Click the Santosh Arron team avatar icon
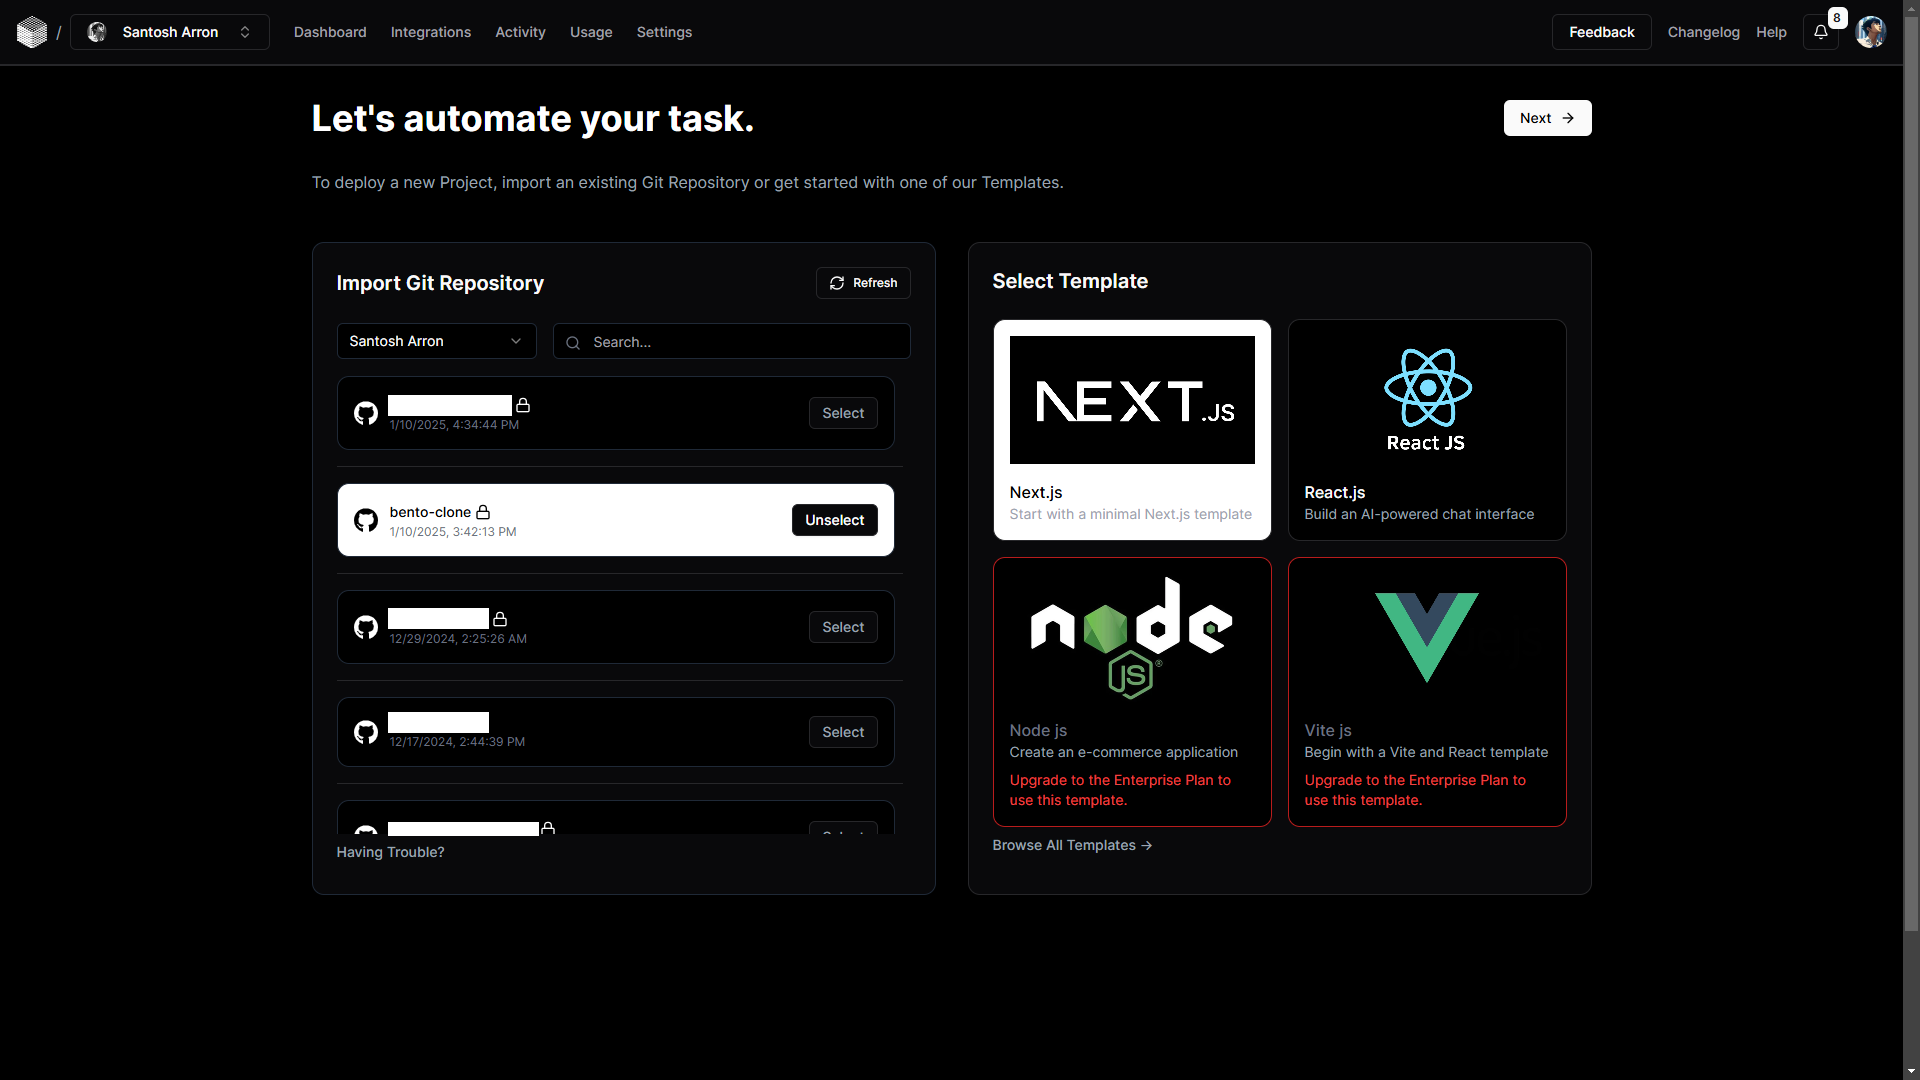Viewport: 1920px width, 1080px height. tap(97, 32)
